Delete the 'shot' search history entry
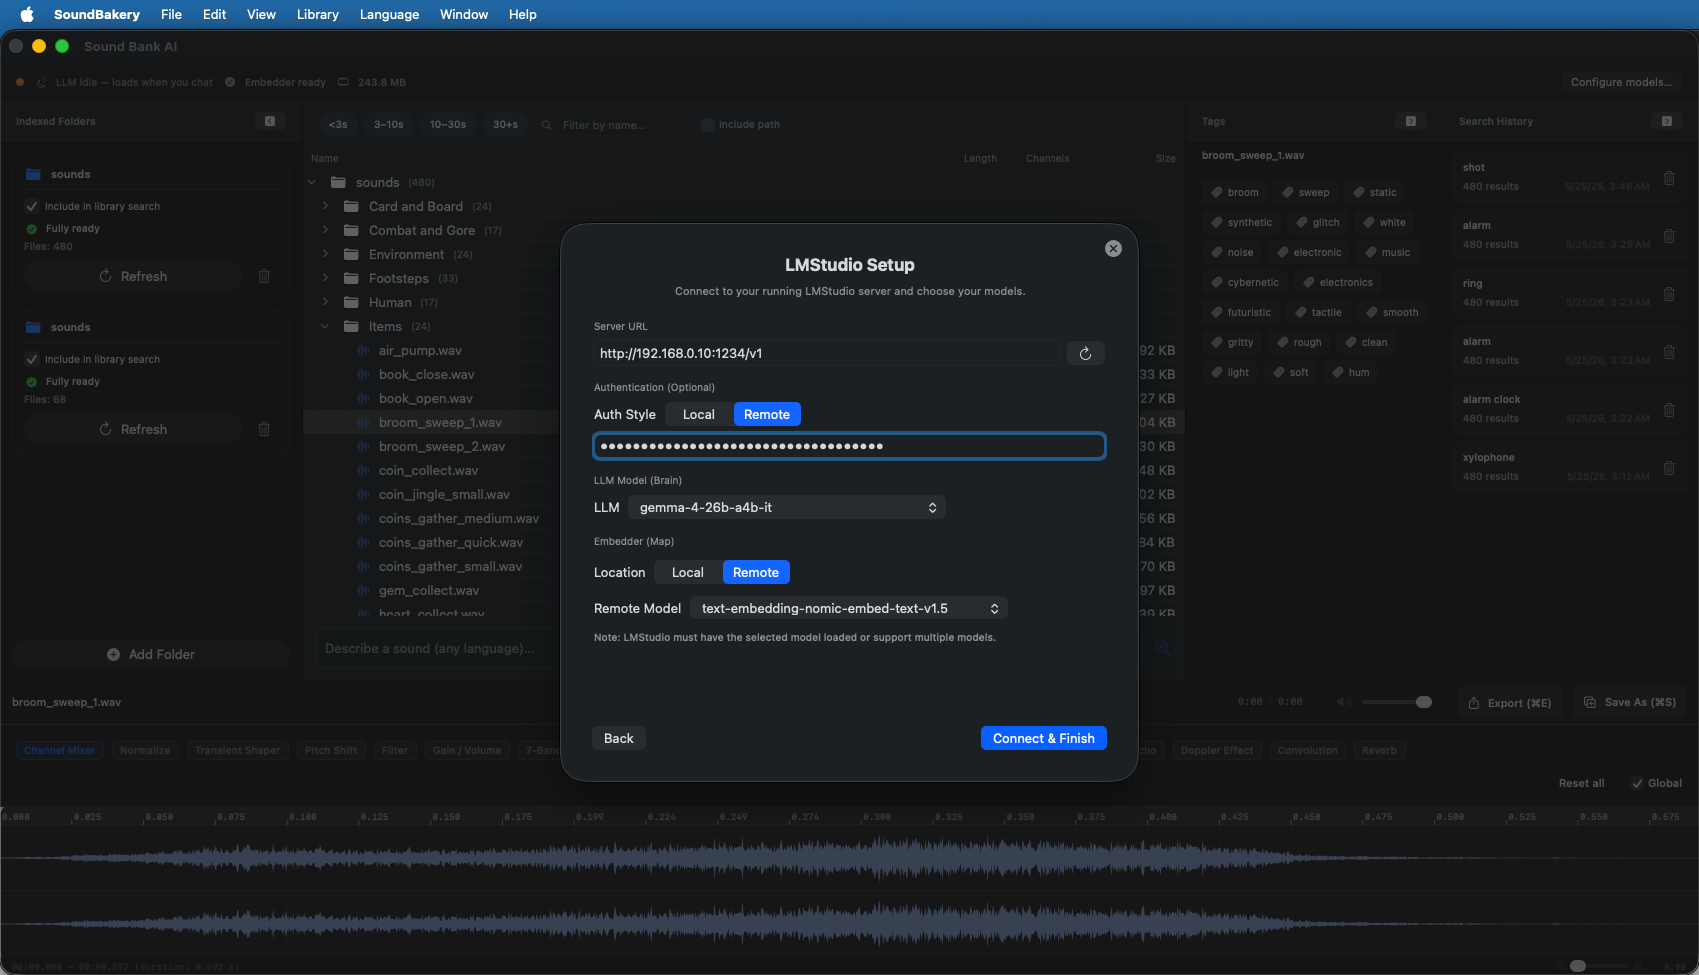 [1669, 178]
